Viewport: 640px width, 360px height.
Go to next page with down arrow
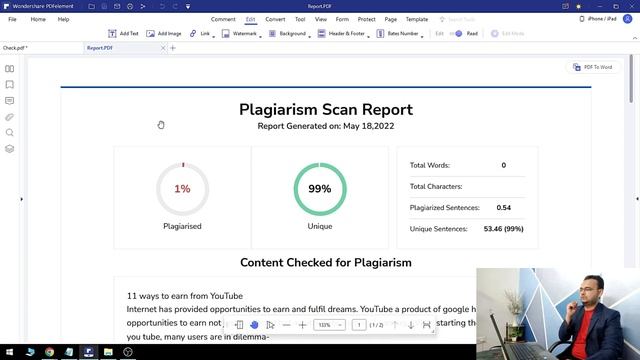[411, 325]
